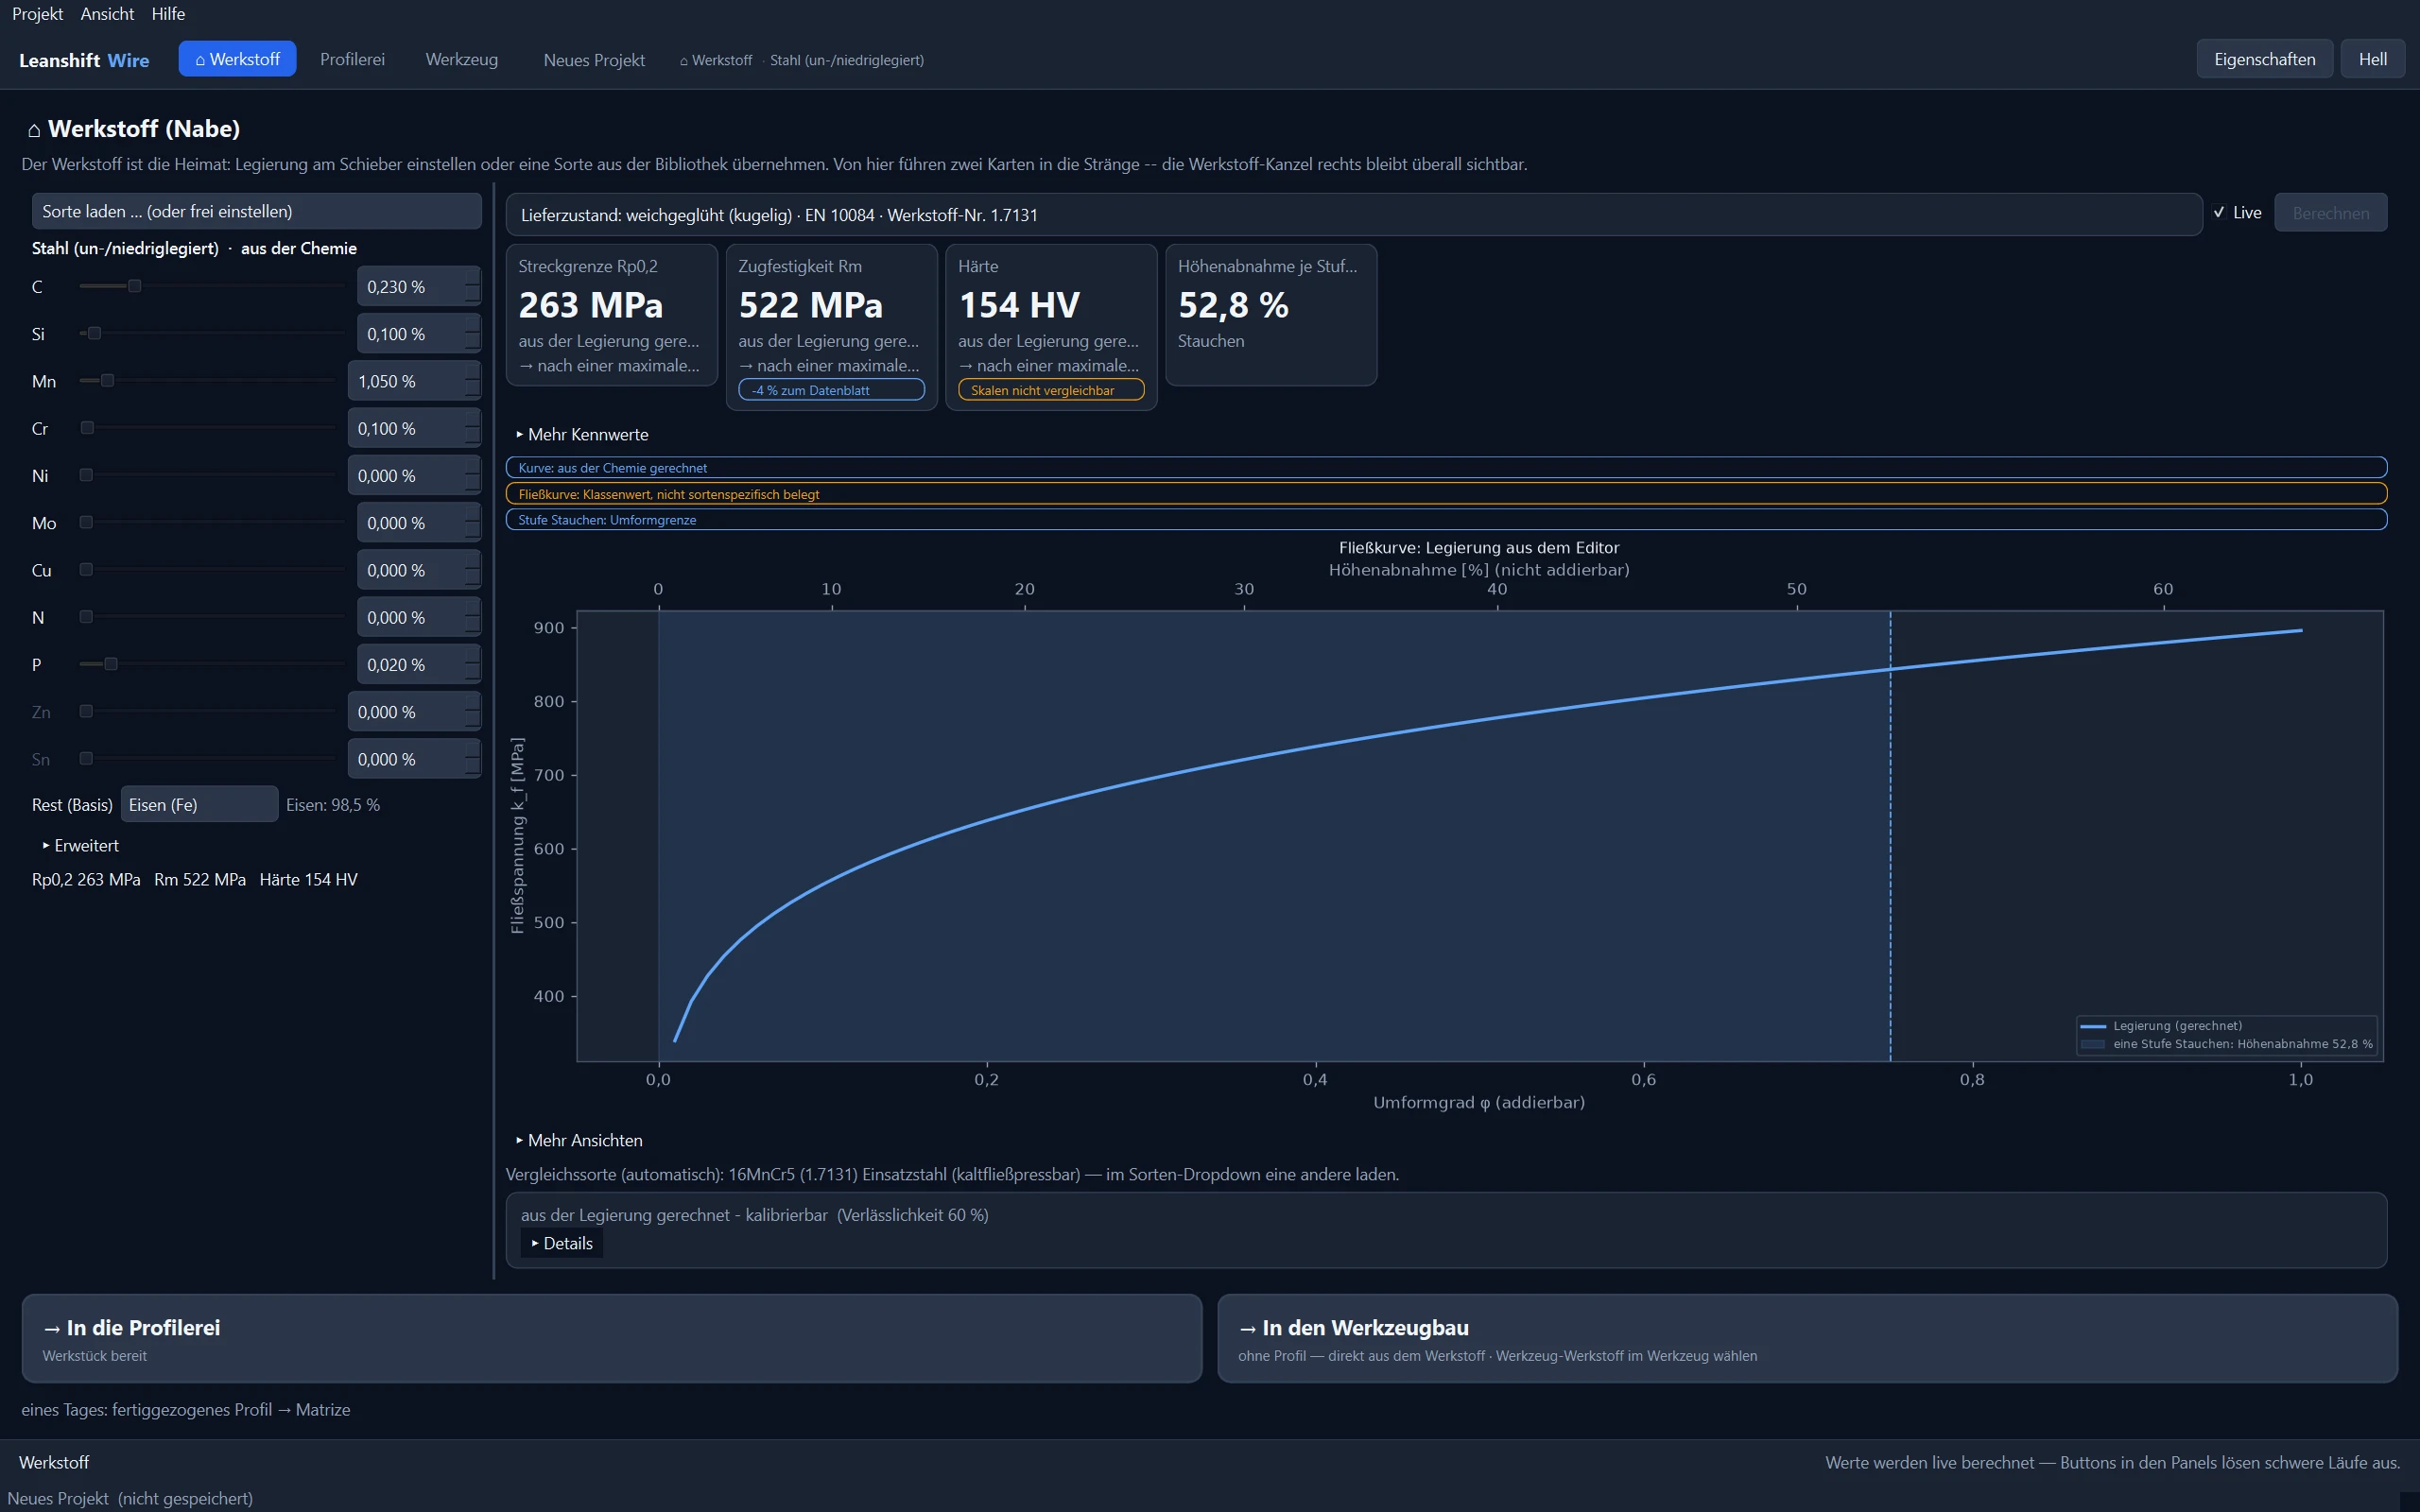Click 'Stufe Stauchen: Umformgrenze' banner

(x=1446, y=519)
